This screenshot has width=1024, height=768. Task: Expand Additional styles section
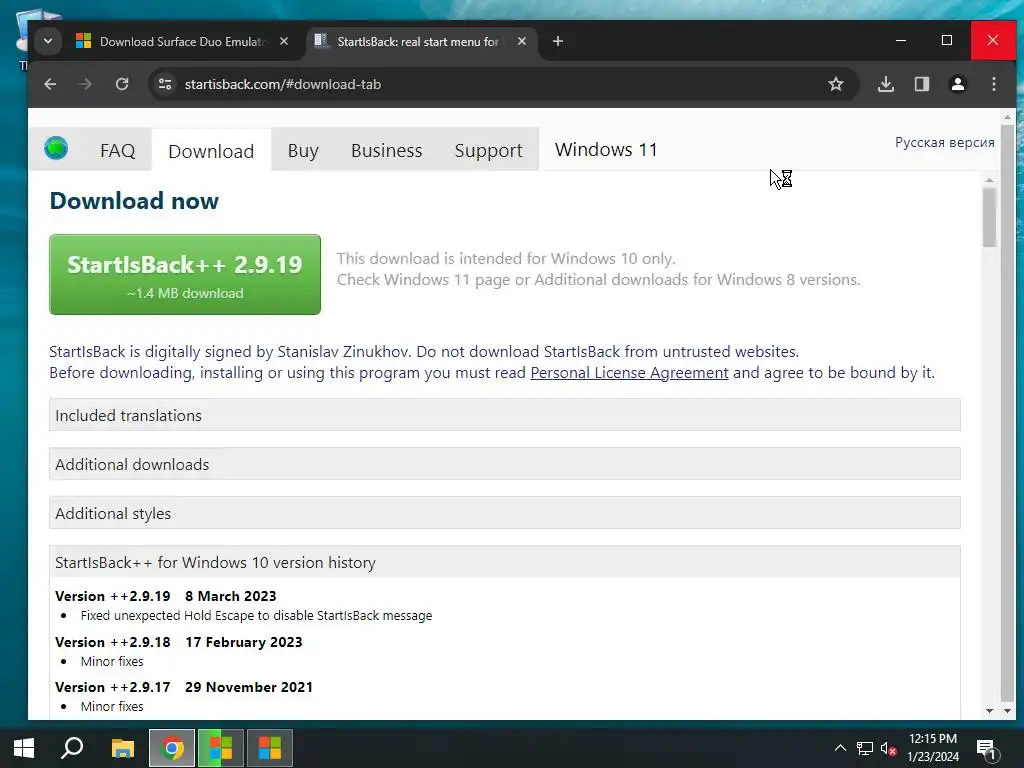[x=505, y=513]
